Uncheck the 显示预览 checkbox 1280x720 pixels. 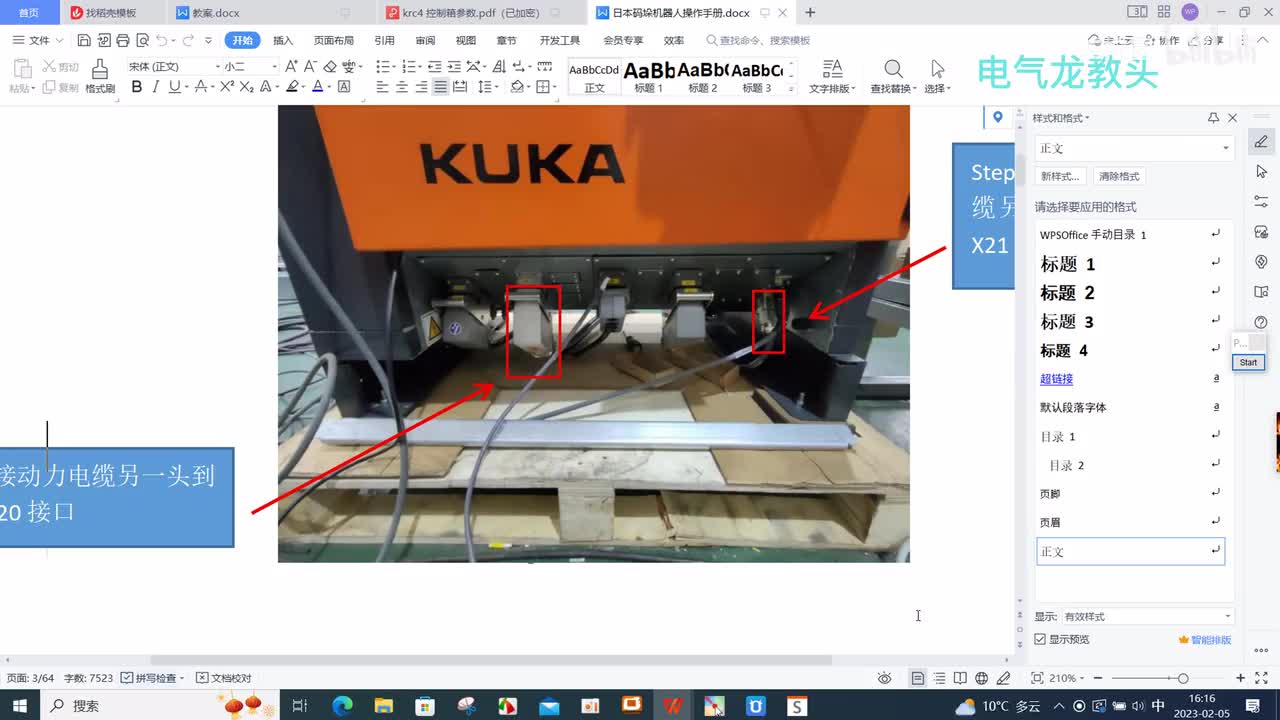[1040, 639]
